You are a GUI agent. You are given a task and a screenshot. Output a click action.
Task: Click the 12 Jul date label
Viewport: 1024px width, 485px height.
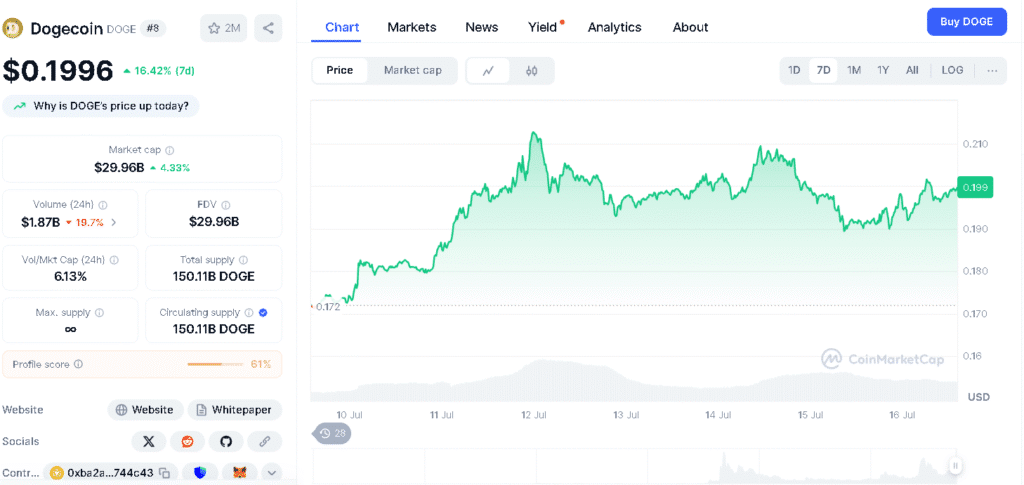[534, 415]
